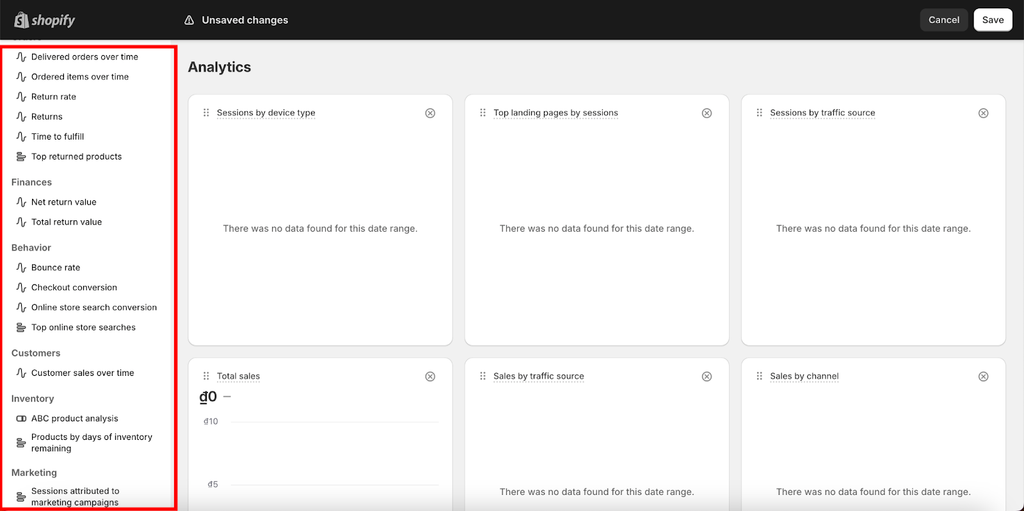1024x511 pixels.
Task: Remove the Sessions by device type card
Action: [430, 113]
